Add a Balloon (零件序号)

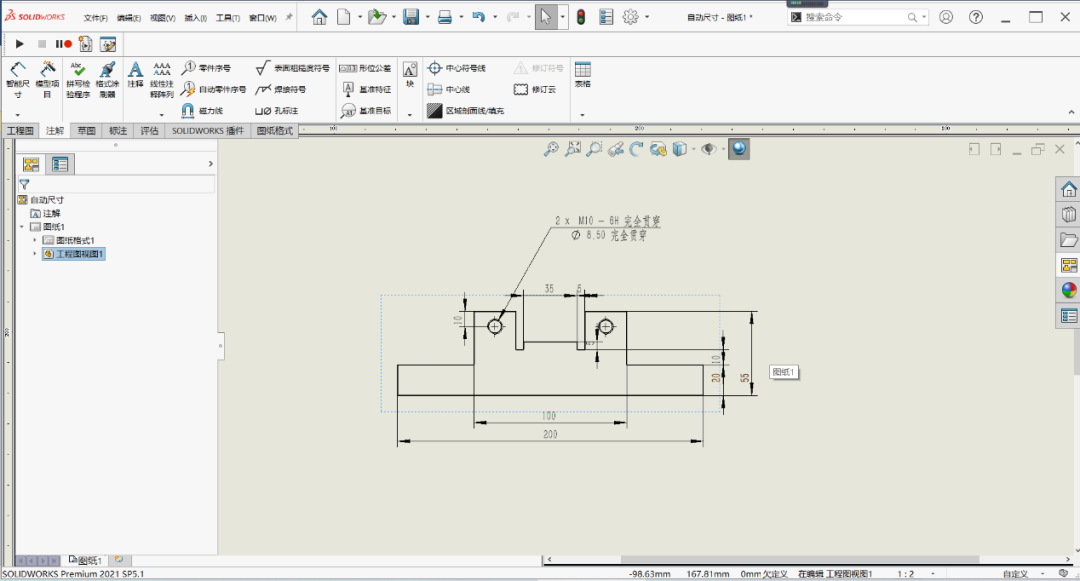tap(206, 67)
